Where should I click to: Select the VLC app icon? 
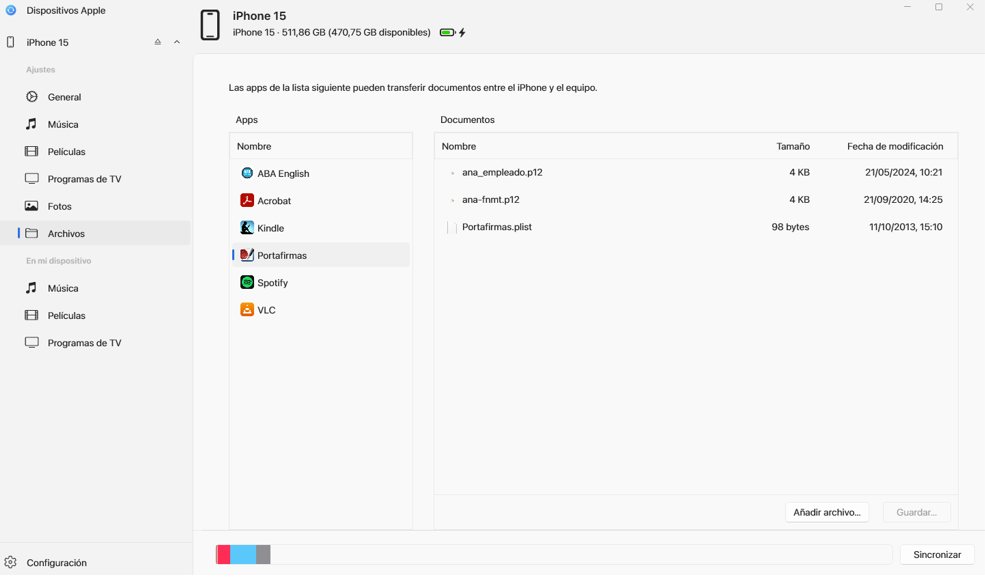point(247,310)
